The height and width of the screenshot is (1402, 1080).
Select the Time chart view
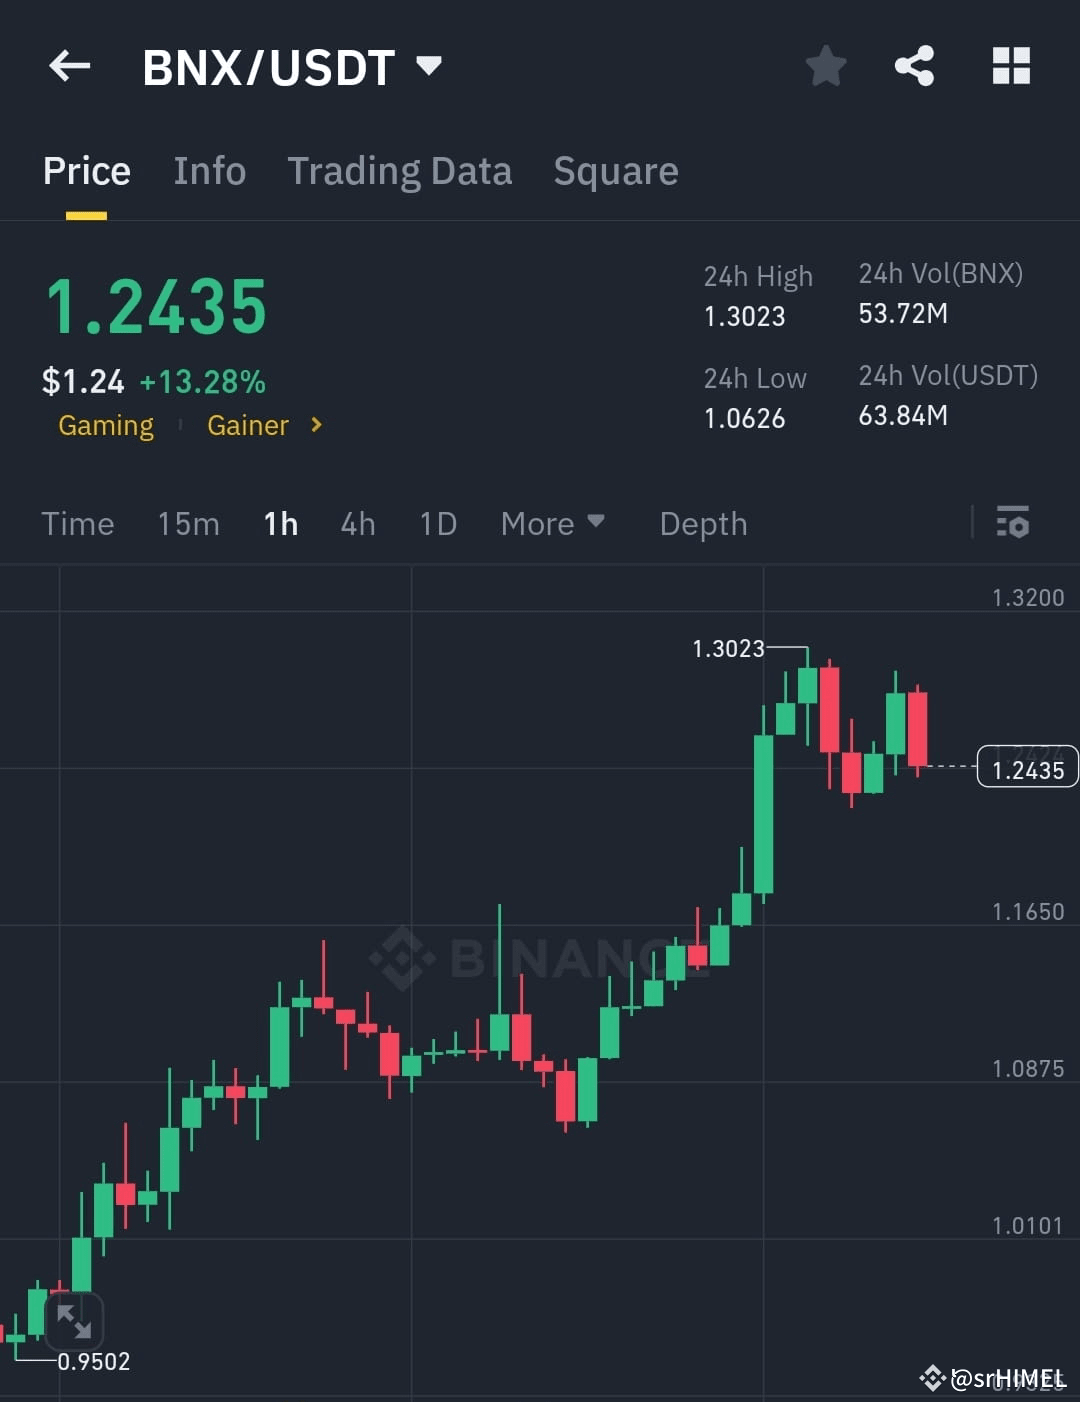click(77, 523)
